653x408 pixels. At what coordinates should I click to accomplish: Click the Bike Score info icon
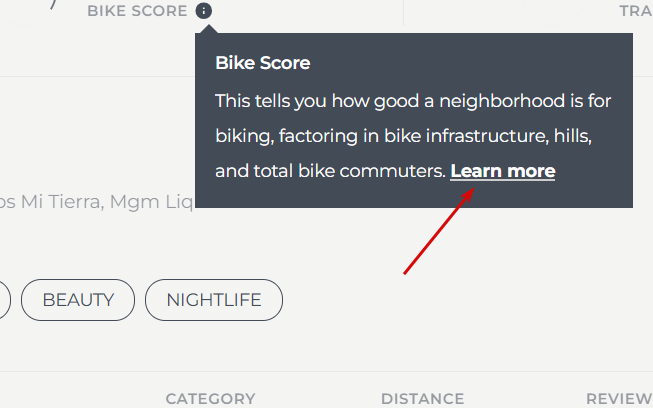(204, 11)
